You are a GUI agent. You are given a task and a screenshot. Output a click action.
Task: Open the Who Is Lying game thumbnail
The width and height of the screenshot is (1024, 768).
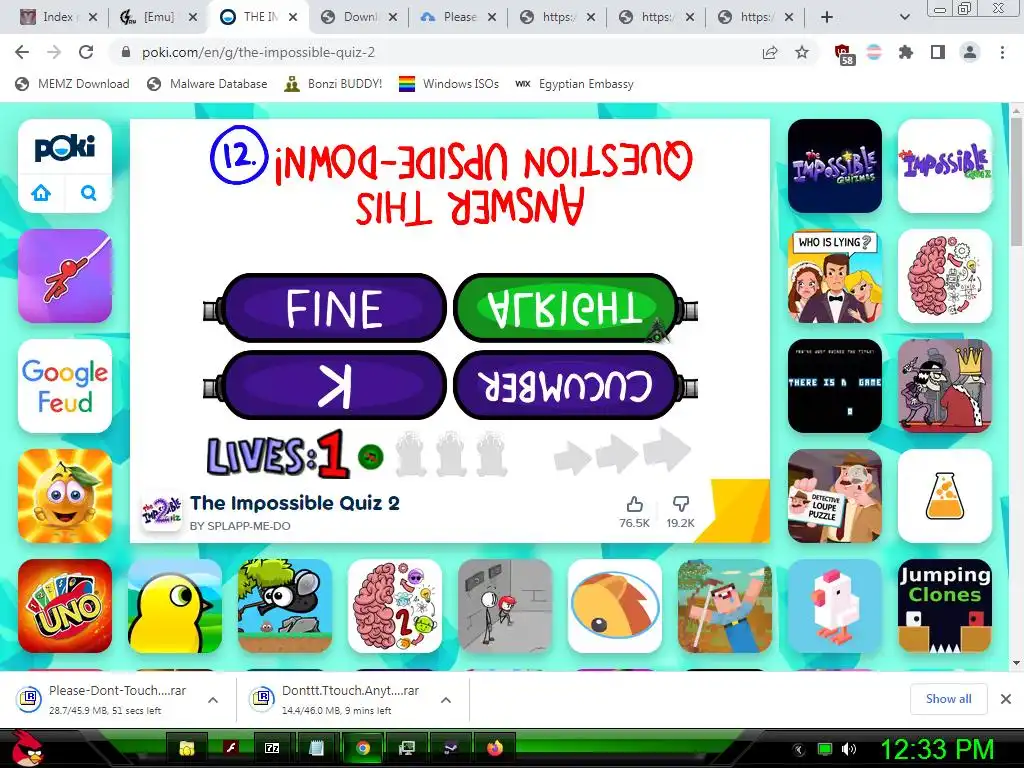click(835, 276)
